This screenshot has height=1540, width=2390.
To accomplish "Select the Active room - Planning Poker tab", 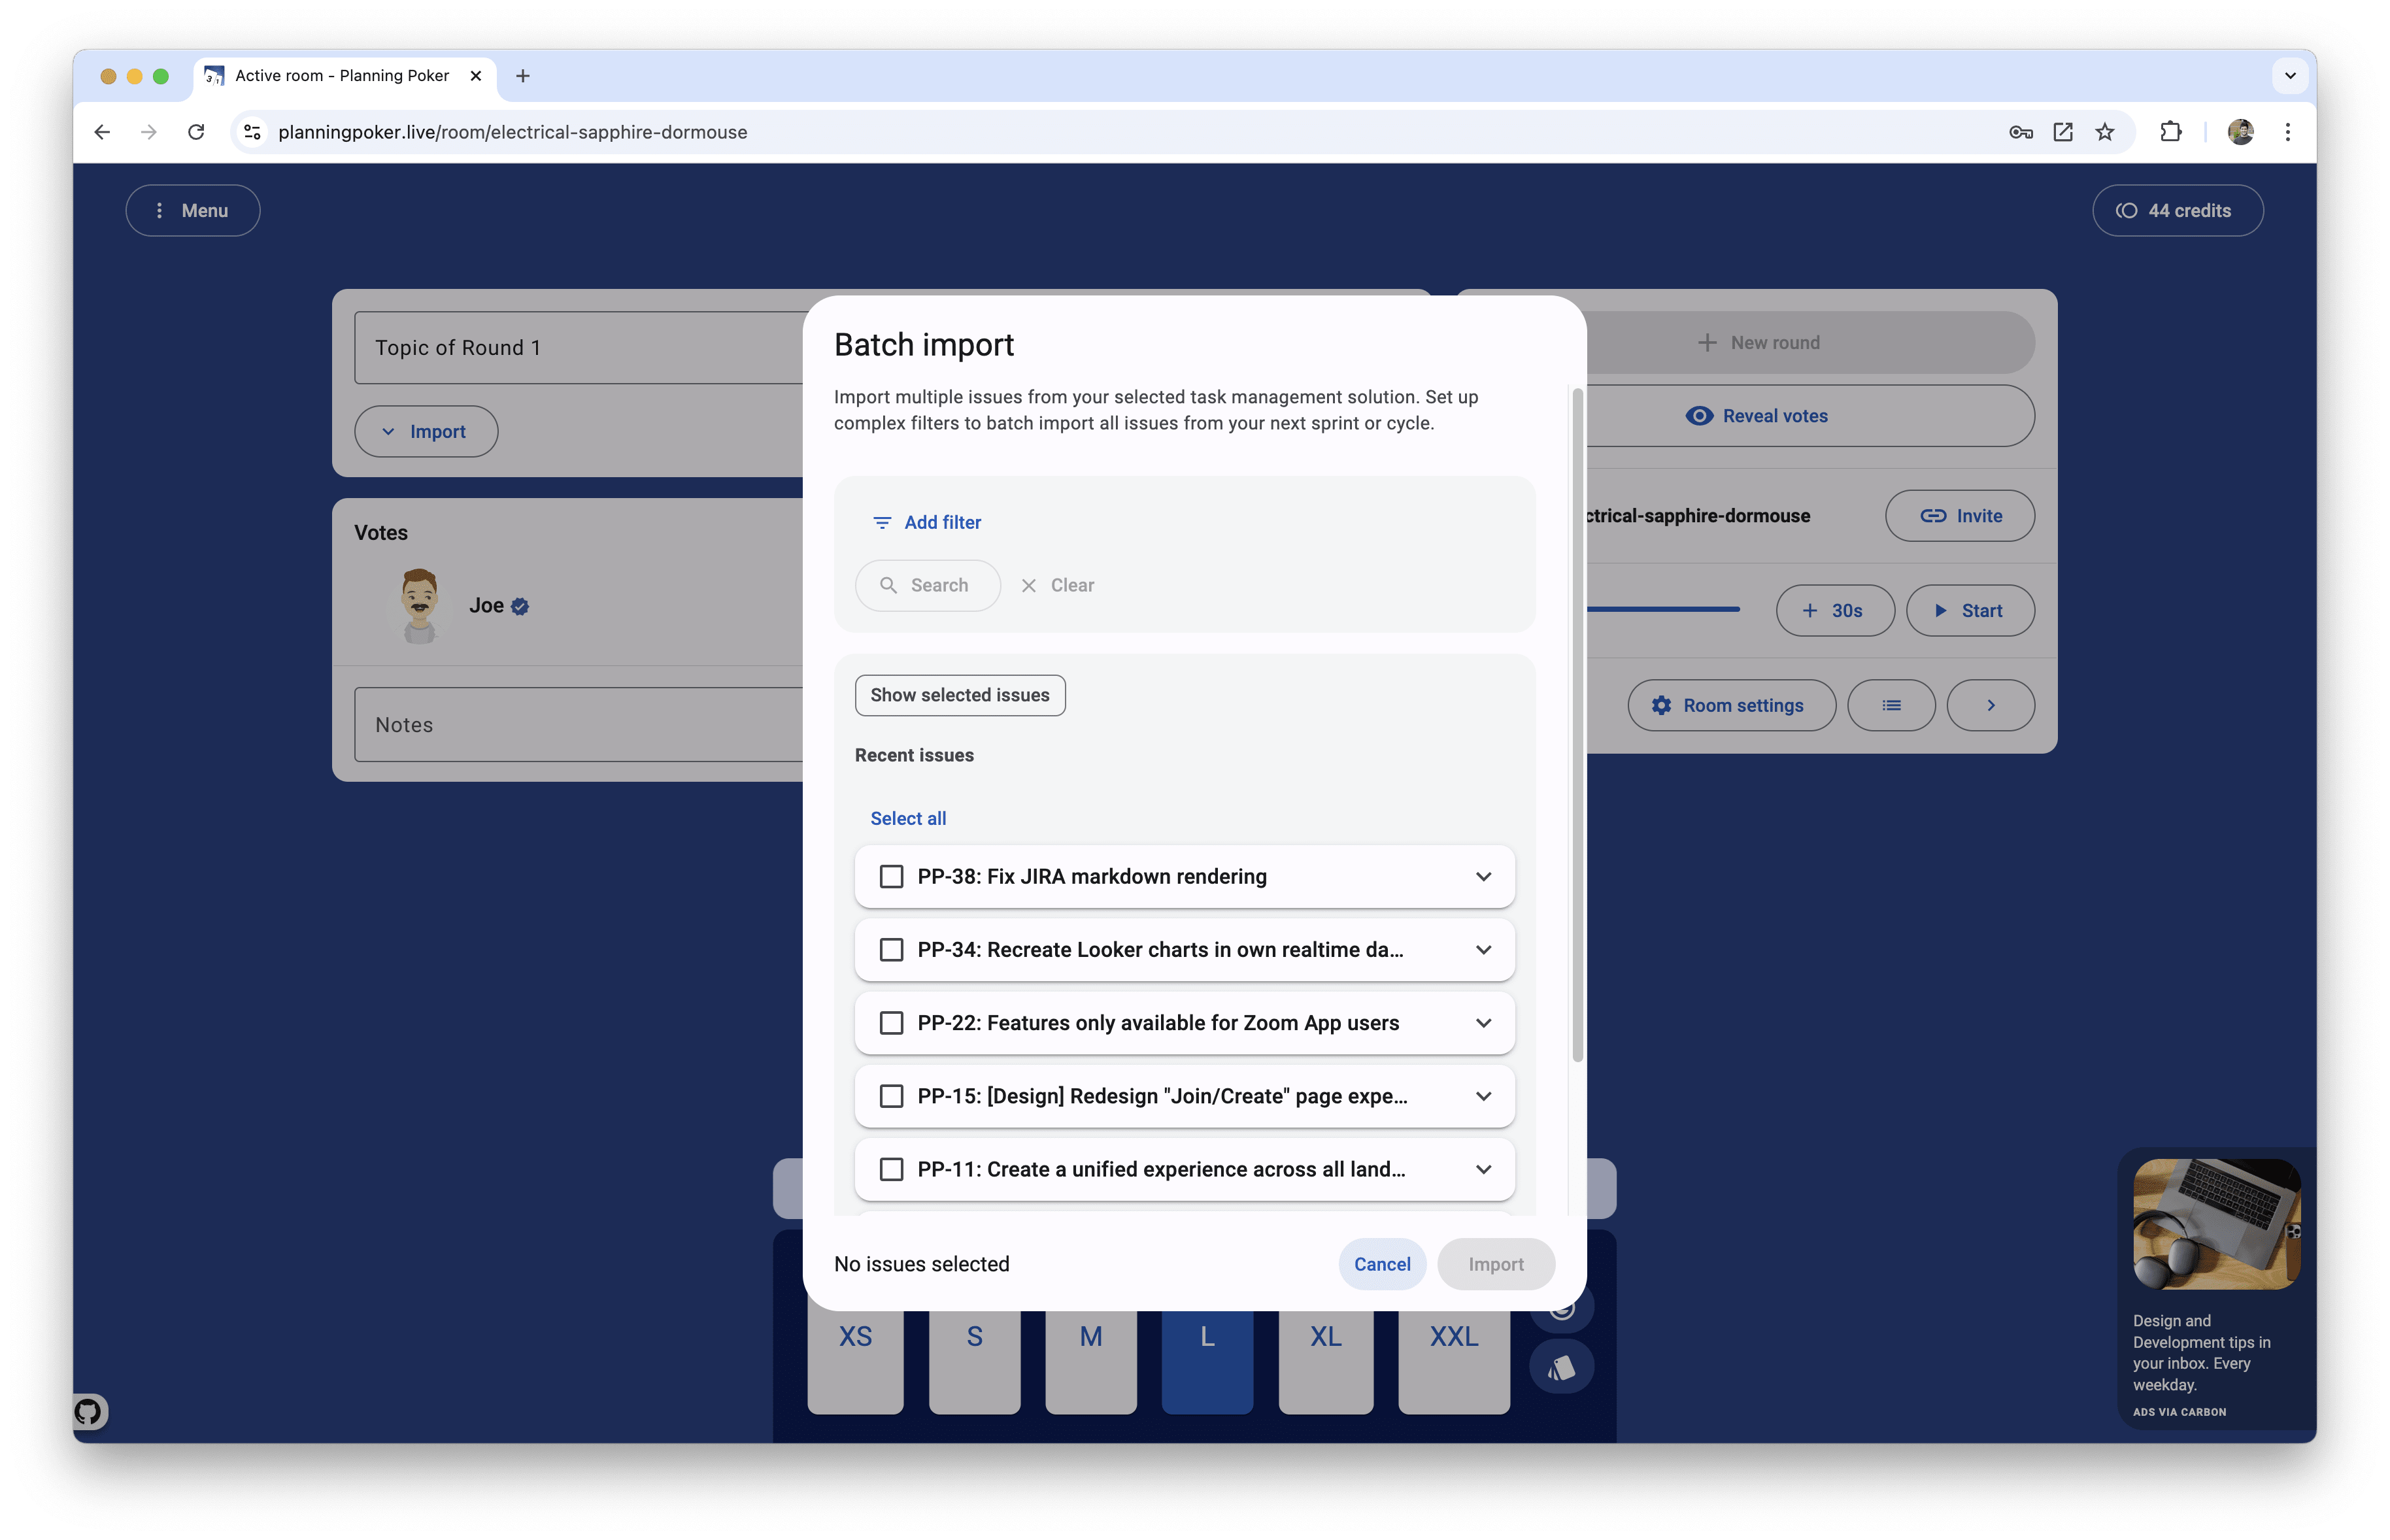I will [343, 76].
